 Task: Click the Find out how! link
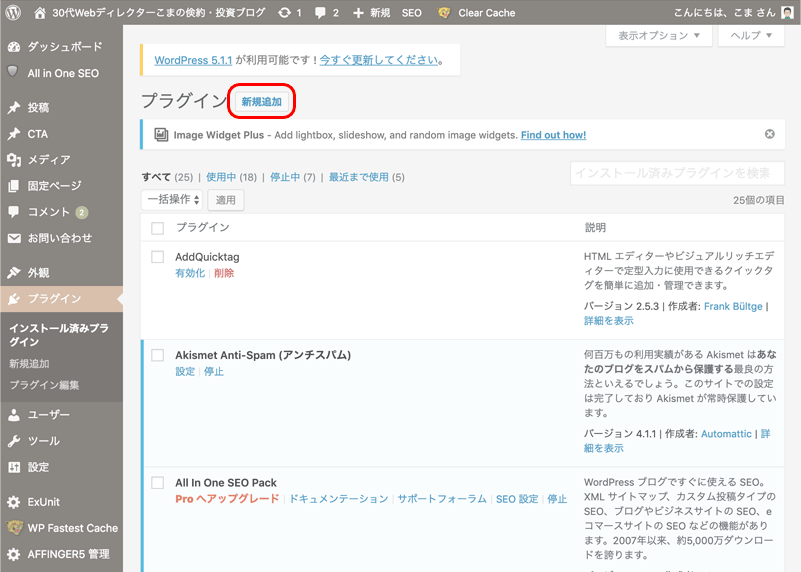coord(553,135)
